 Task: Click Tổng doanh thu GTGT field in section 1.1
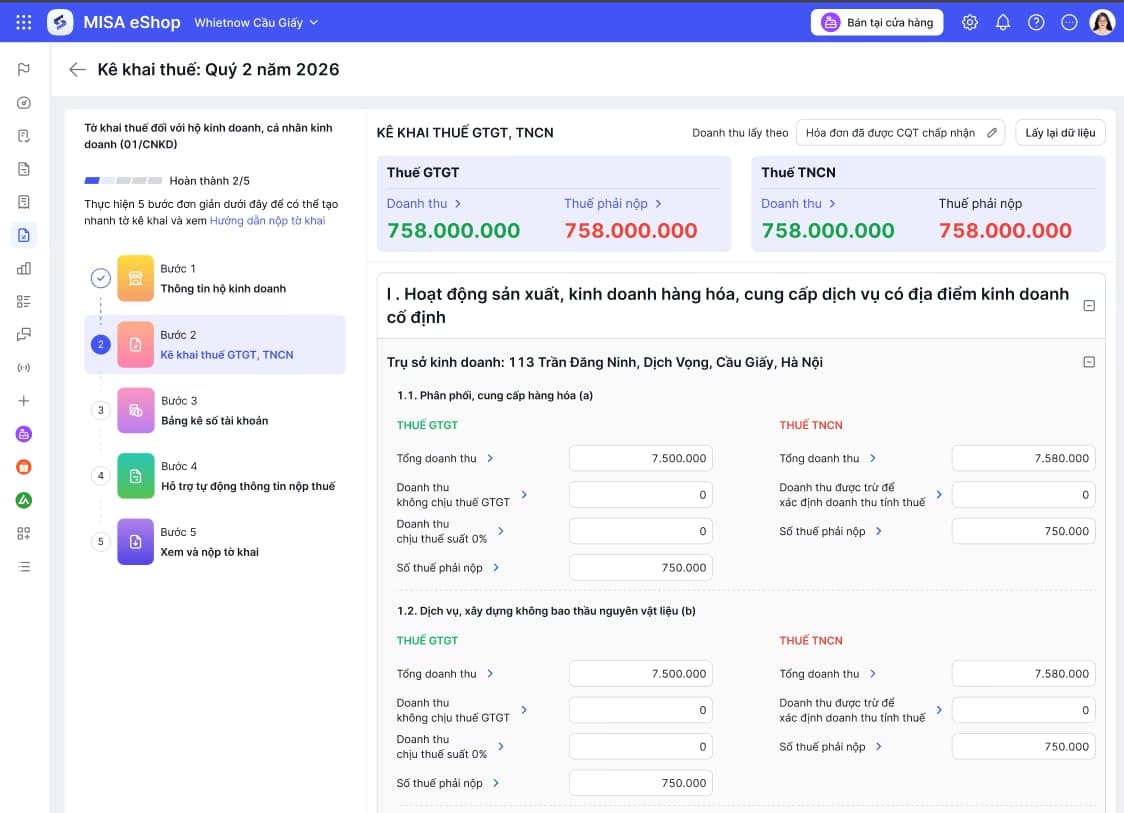pyautogui.click(x=640, y=458)
